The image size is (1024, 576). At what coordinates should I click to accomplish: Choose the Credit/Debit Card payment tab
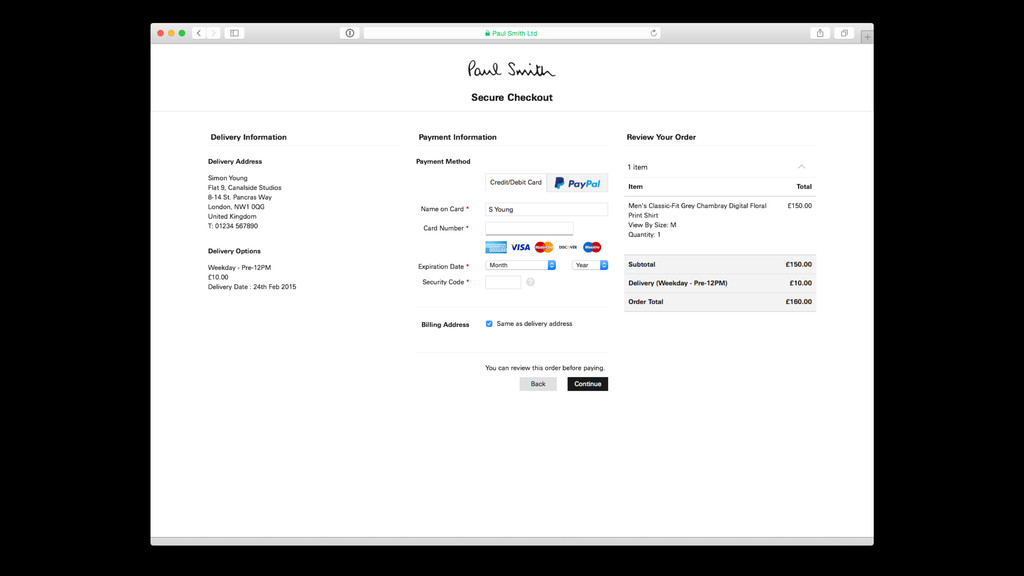(x=516, y=182)
